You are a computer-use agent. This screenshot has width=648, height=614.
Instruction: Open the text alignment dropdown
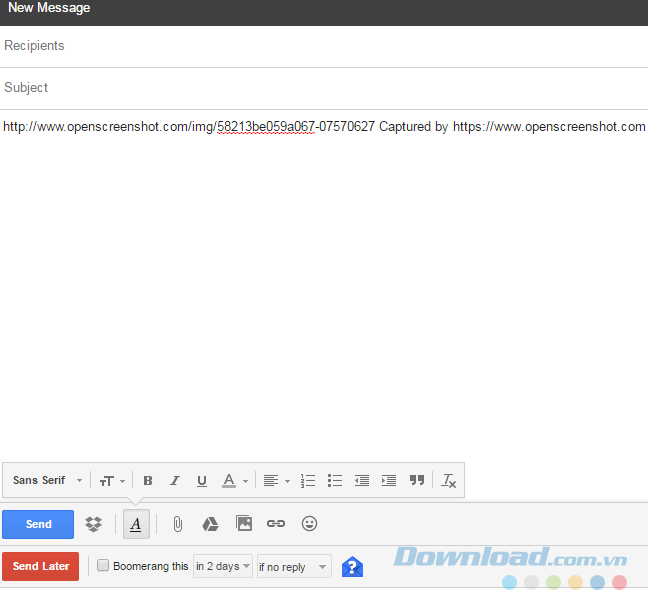tap(276, 481)
